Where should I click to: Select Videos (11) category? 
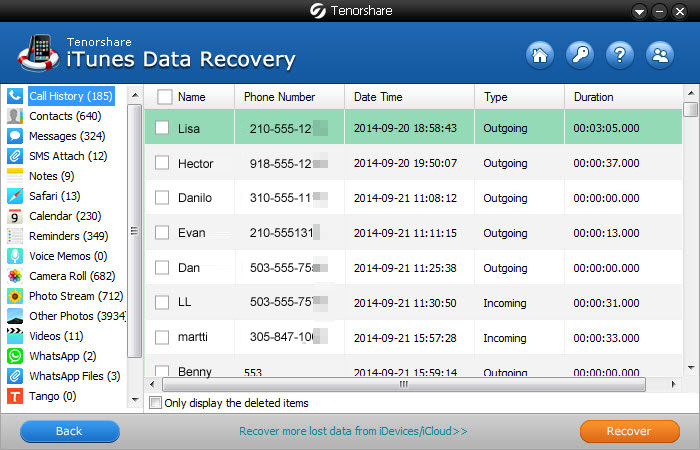(56, 336)
